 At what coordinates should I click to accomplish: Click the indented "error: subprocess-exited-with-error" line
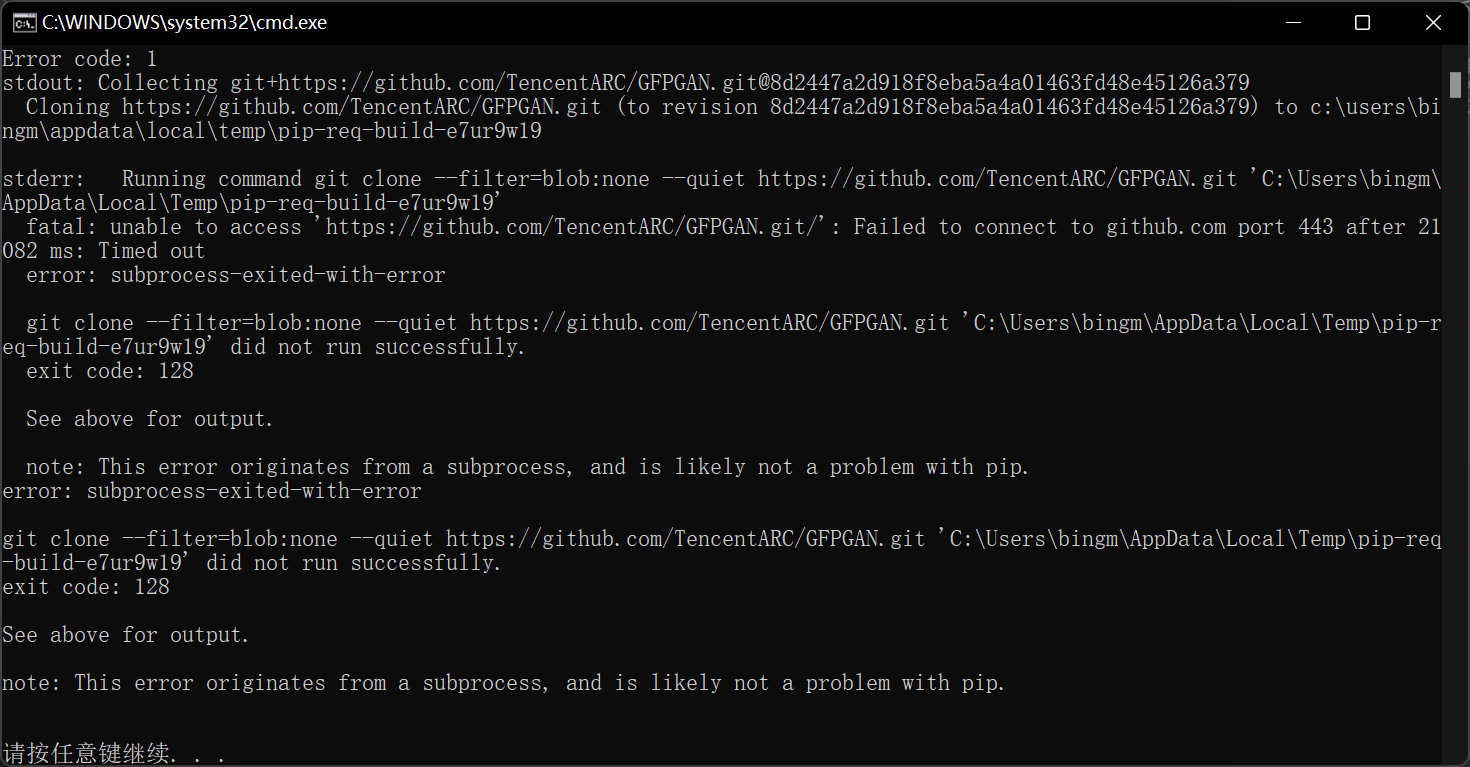coord(235,275)
